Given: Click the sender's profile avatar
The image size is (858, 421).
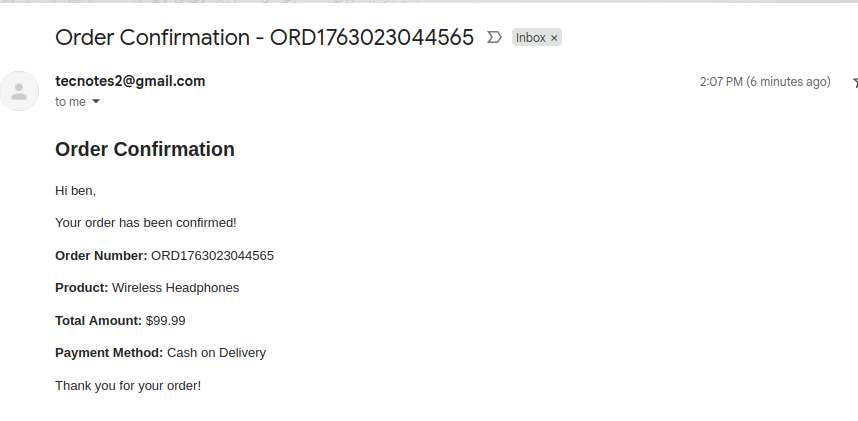Looking at the screenshot, I should 19,91.
